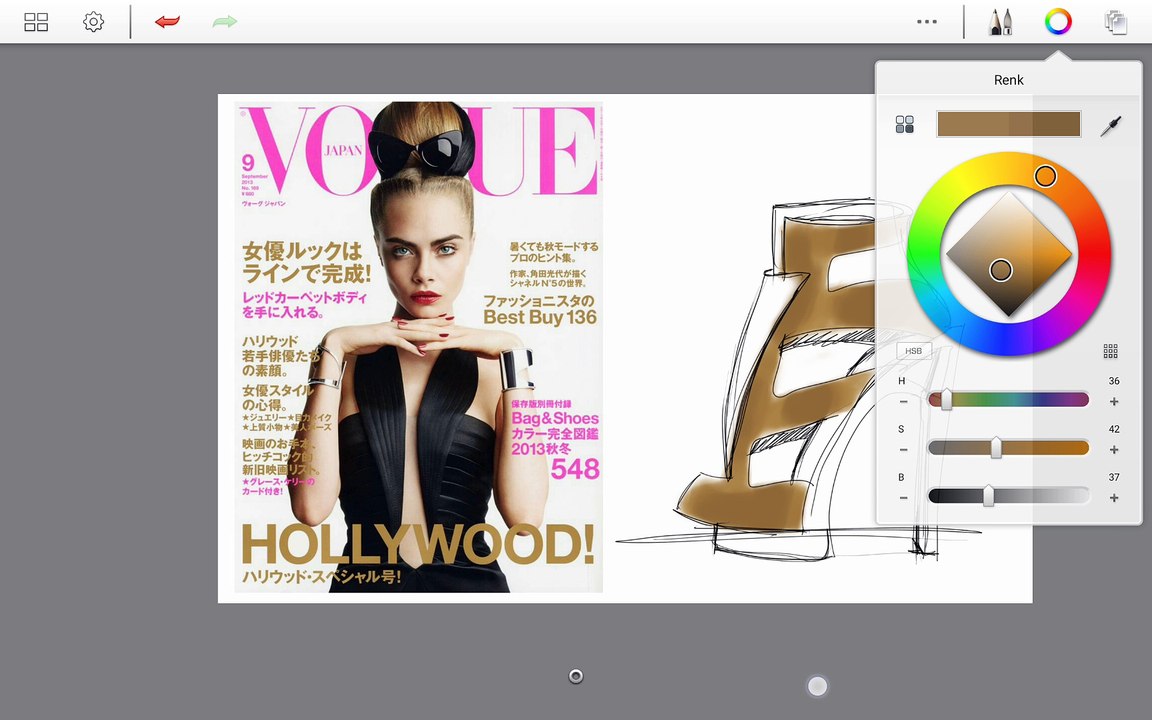Click the B brightness slider thumb
Image resolution: width=1152 pixels, height=720 pixels.
[x=989, y=496]
